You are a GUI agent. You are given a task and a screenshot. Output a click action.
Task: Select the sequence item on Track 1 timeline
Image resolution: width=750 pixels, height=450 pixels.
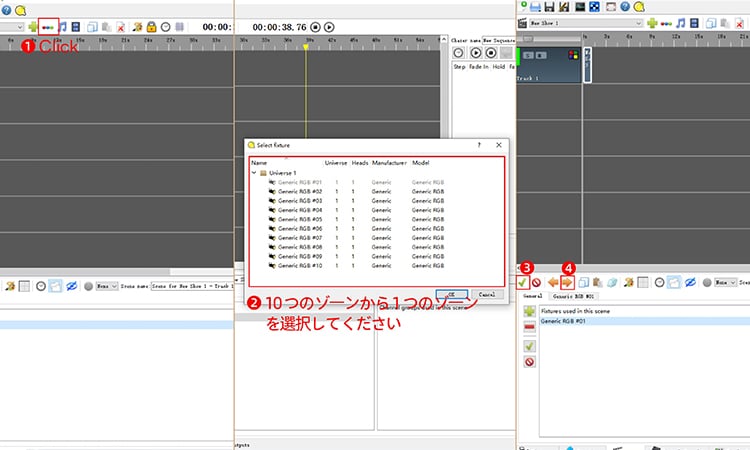(x=587, y=65)
